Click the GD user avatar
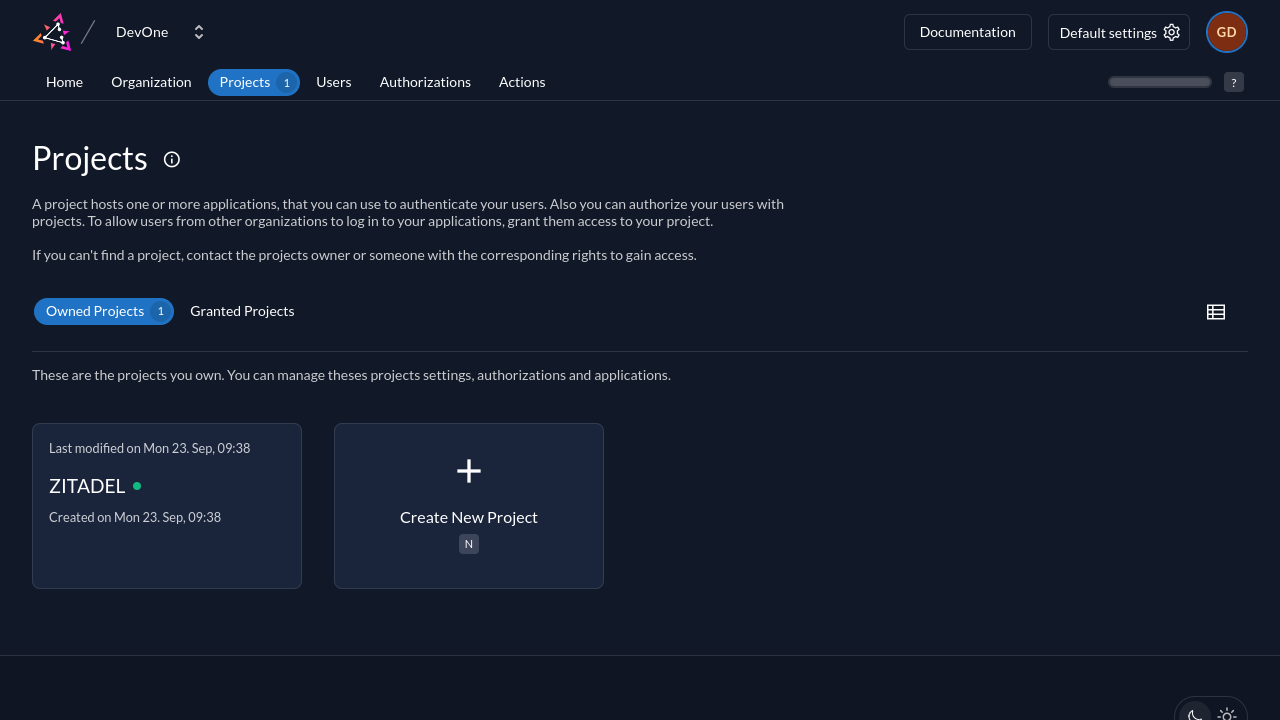The image size is (1280, 720). click(1226, 32)
